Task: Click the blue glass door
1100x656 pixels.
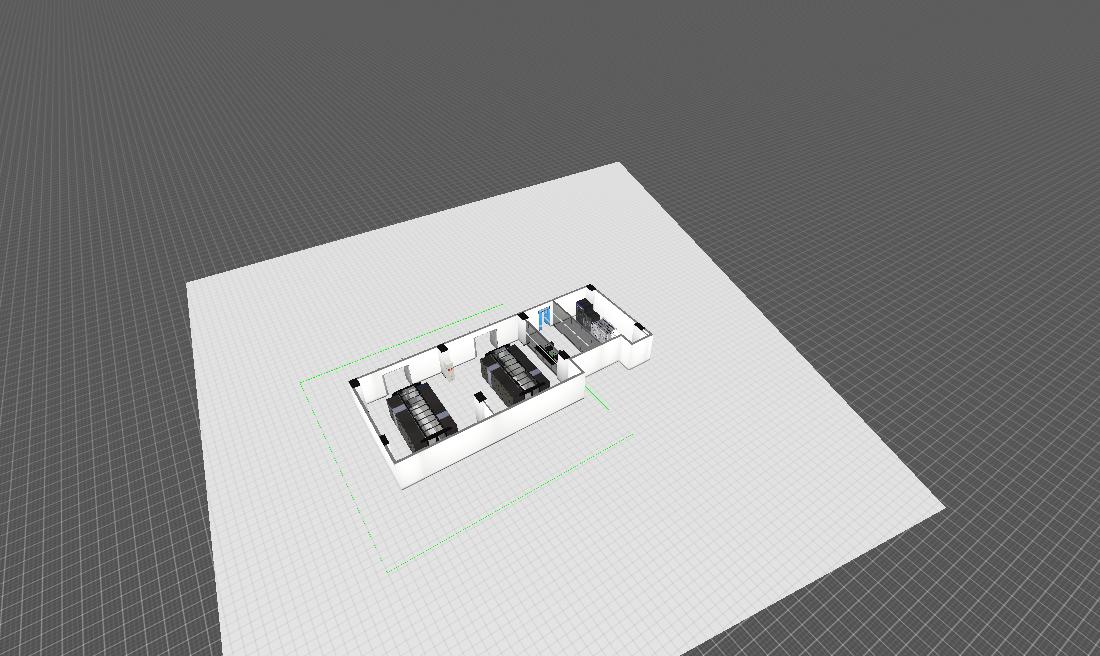Action: click(x=544, y=318)
